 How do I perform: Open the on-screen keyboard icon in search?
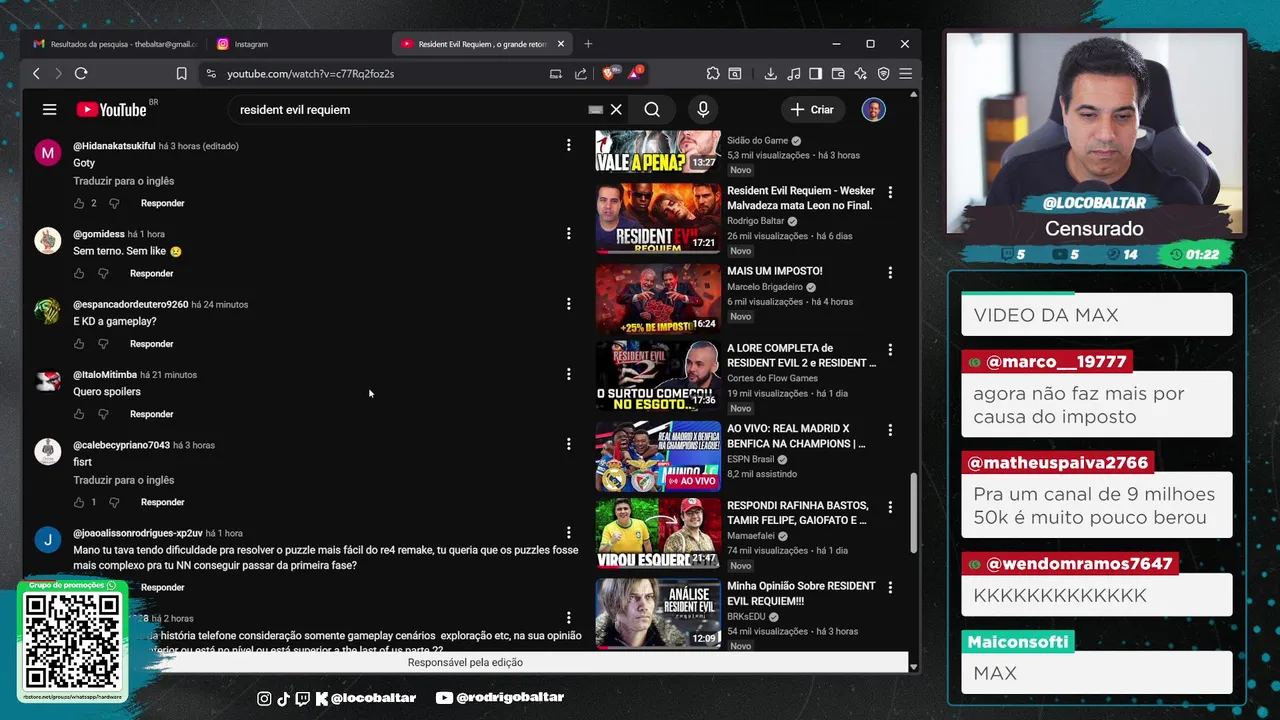(x=595, y=109)
